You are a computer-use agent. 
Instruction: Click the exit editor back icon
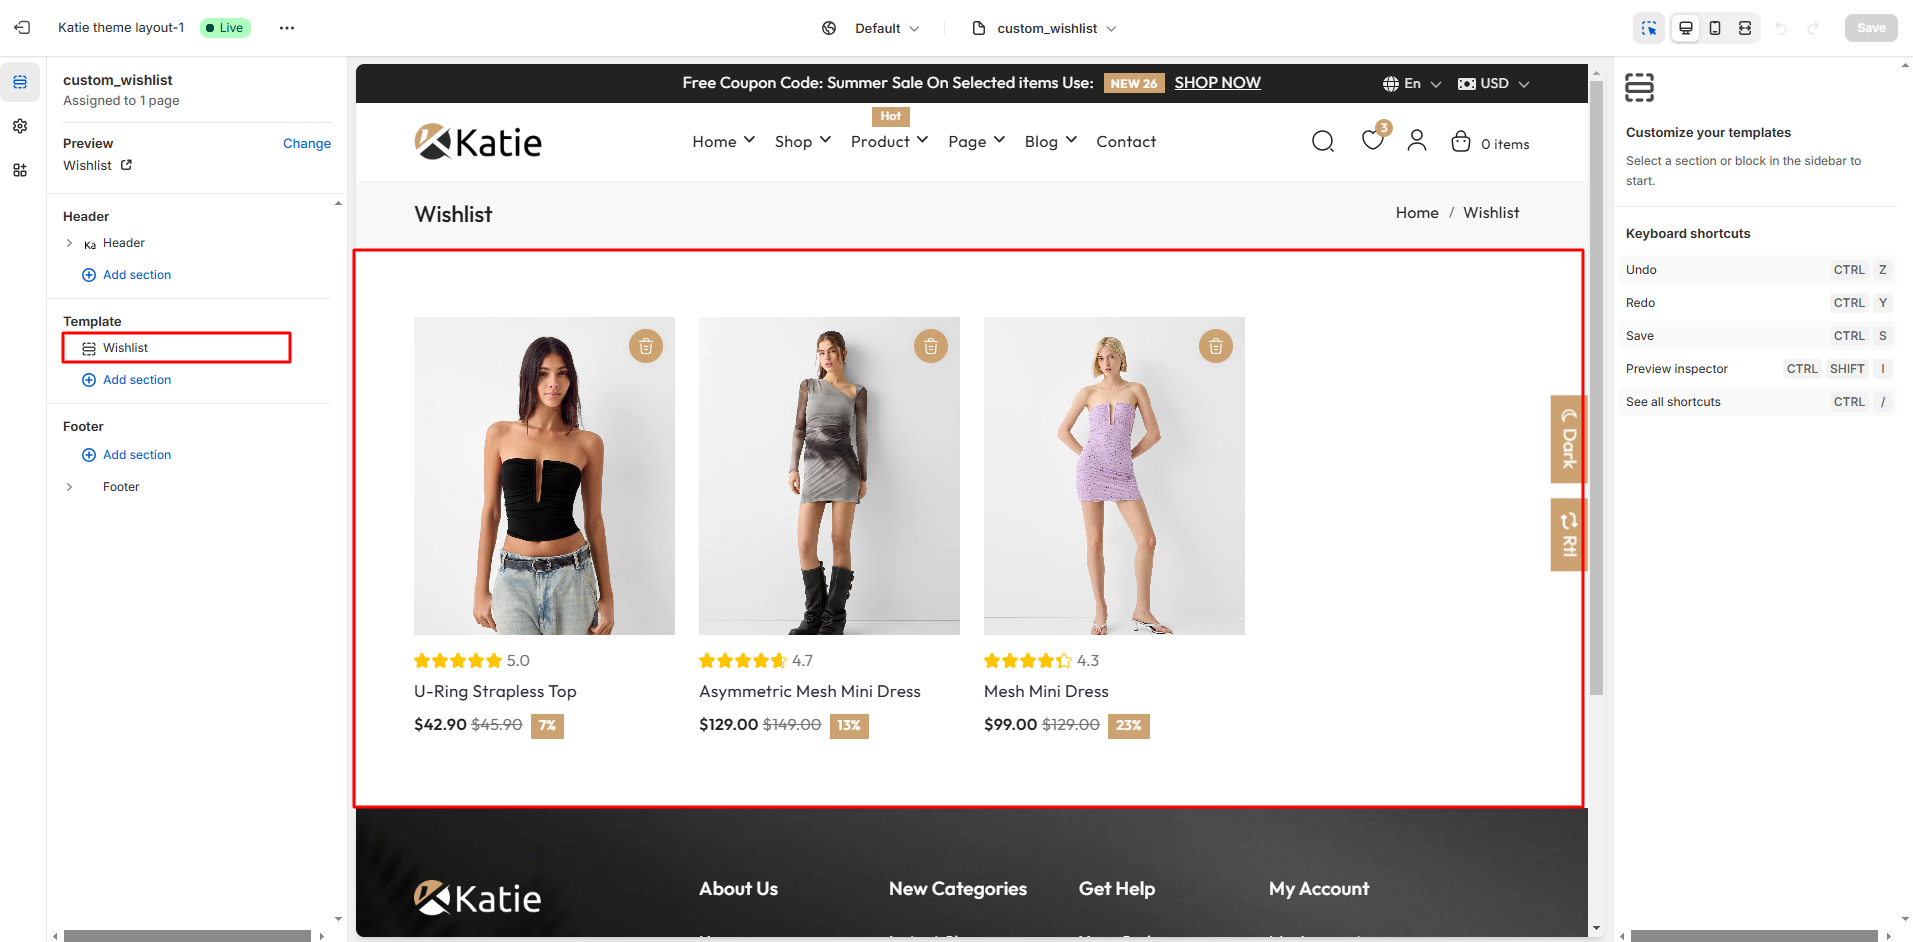pos(22,28)
